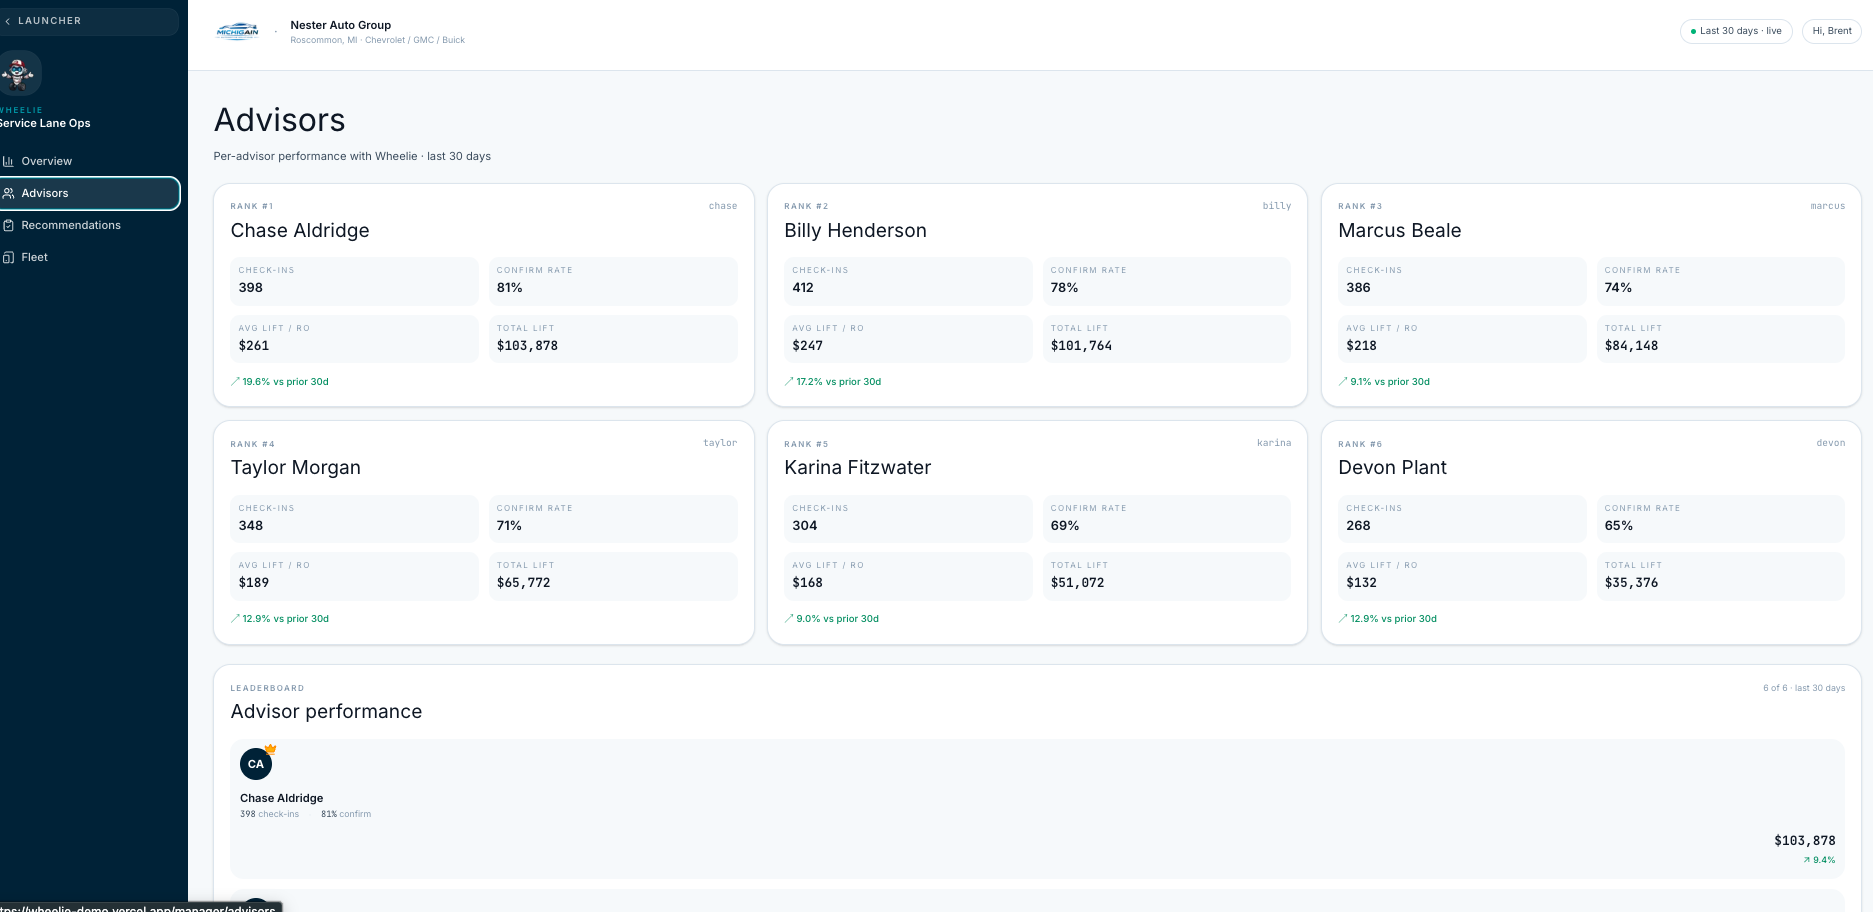Click Taylor Morgan's 348 check-ins tile
1873x912 pixels.
coord(355,519)
